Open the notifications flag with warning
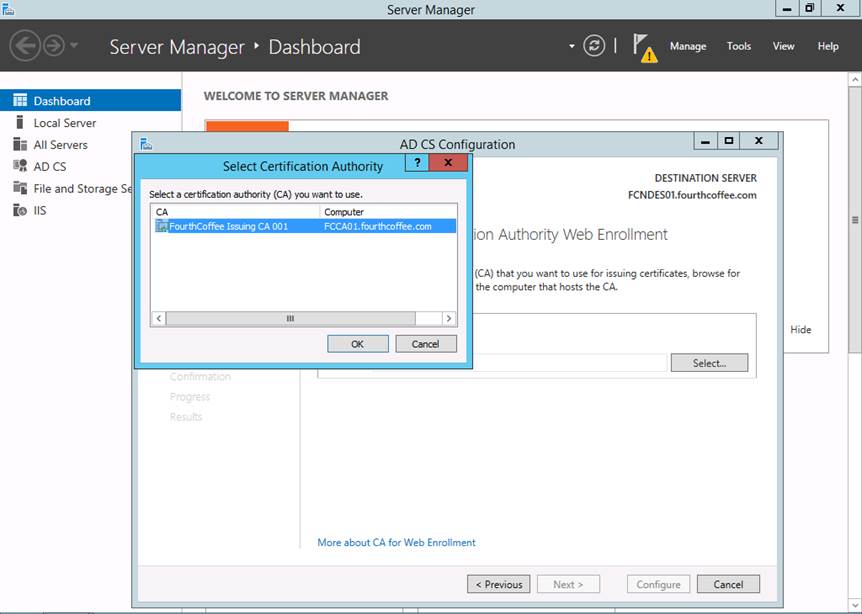862x614 pixels. pos(645,47)
